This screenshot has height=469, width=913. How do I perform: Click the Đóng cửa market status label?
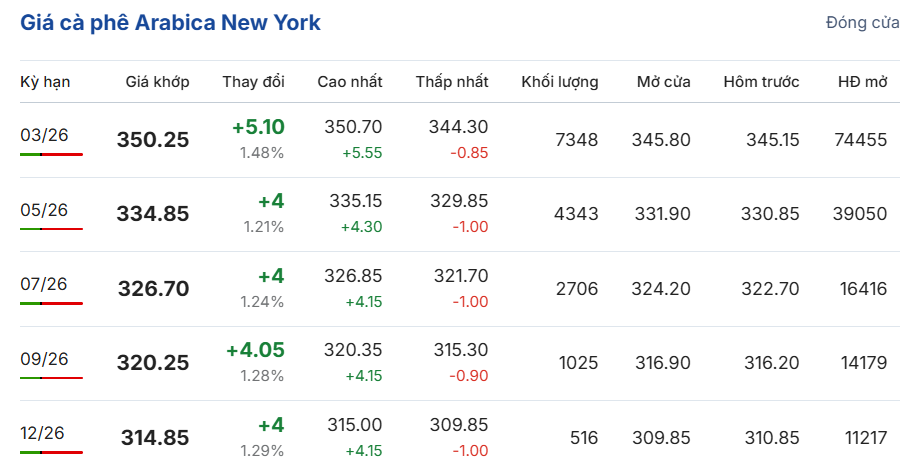pyautogui.click(x=862, y=23)
